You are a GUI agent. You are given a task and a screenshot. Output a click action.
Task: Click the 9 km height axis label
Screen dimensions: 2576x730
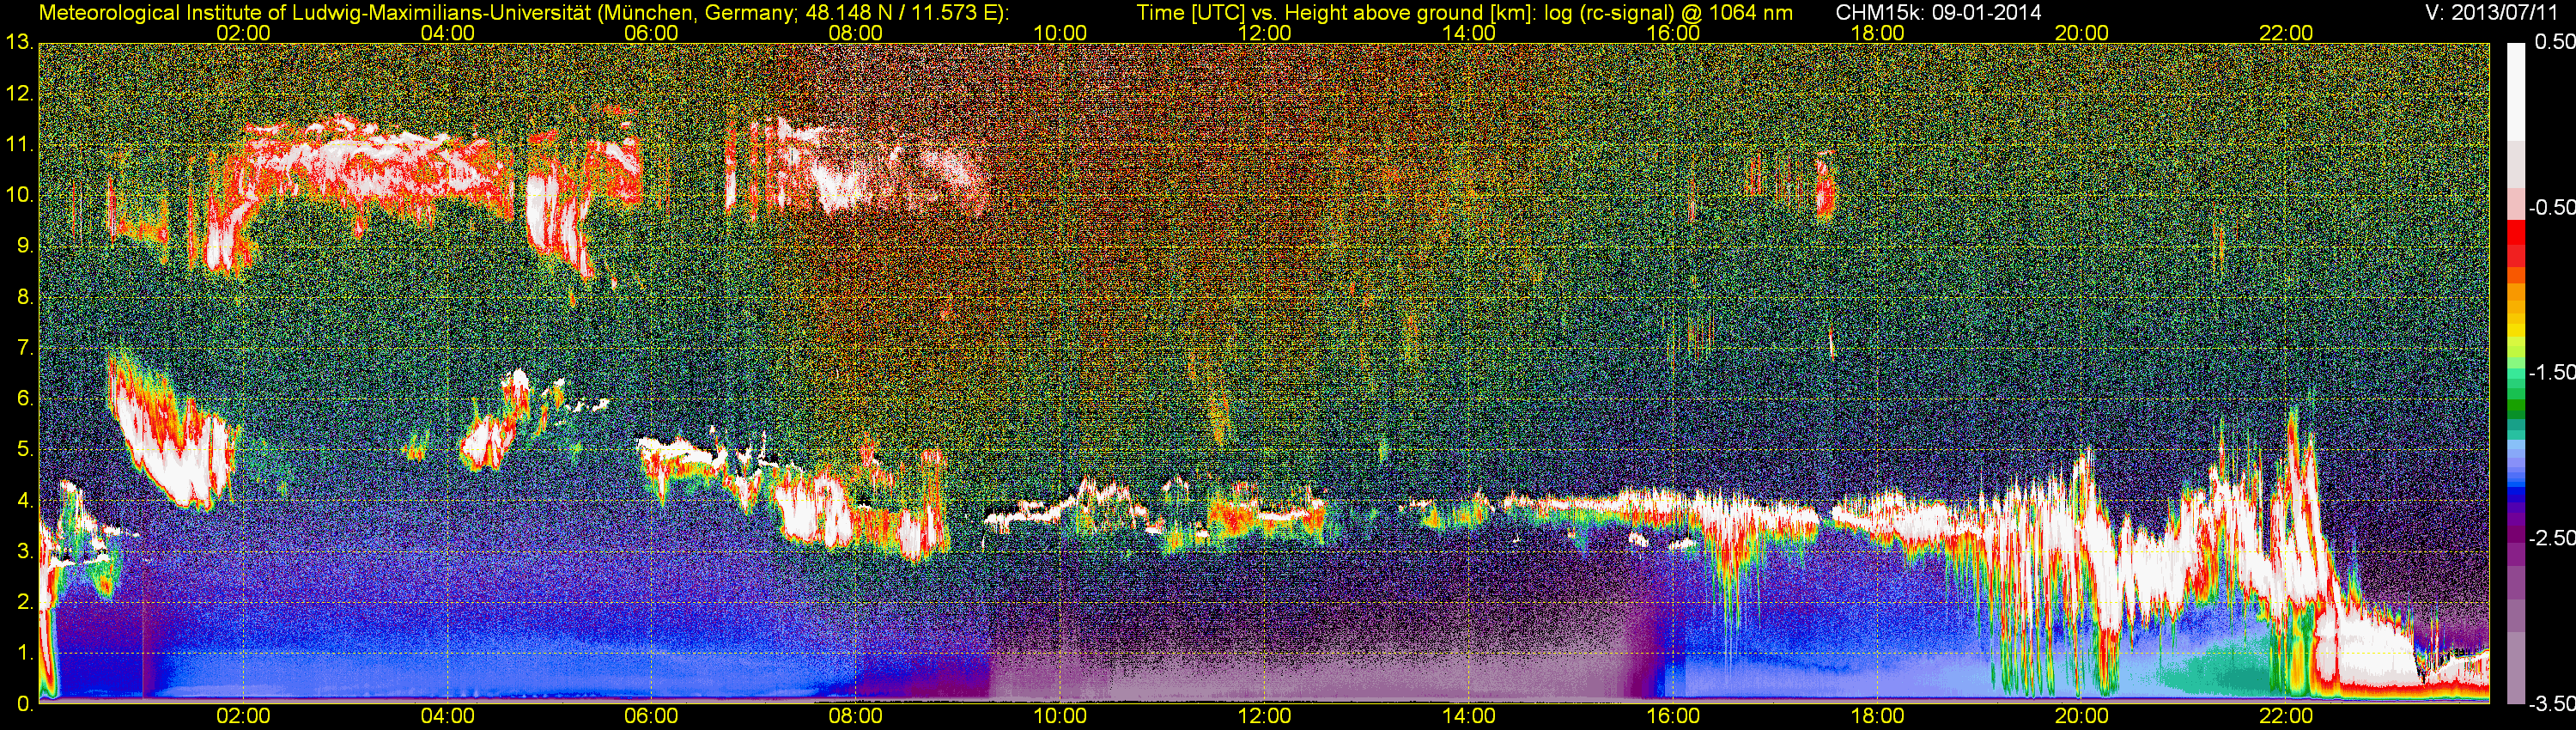[x=24, y=246]
